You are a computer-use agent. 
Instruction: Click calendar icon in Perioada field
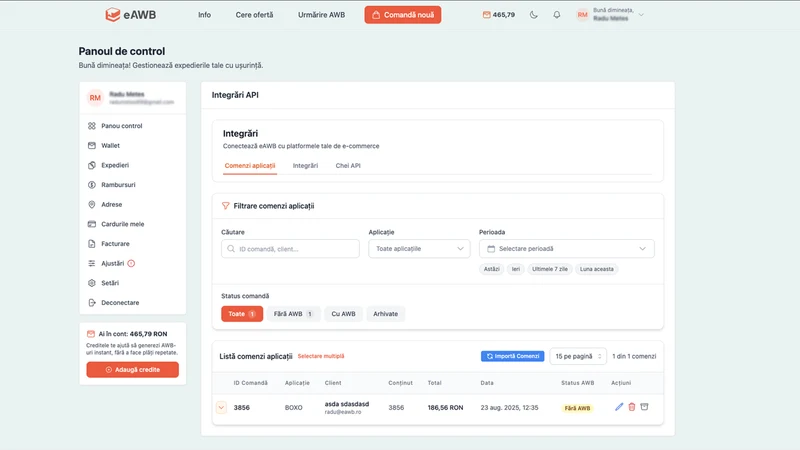[x=491, y=249]
